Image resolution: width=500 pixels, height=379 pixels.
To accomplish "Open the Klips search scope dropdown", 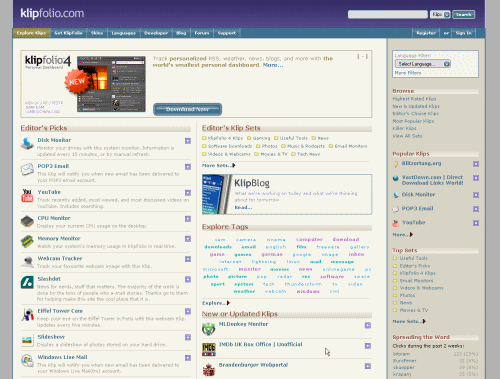I will click(x=440, y=14).
